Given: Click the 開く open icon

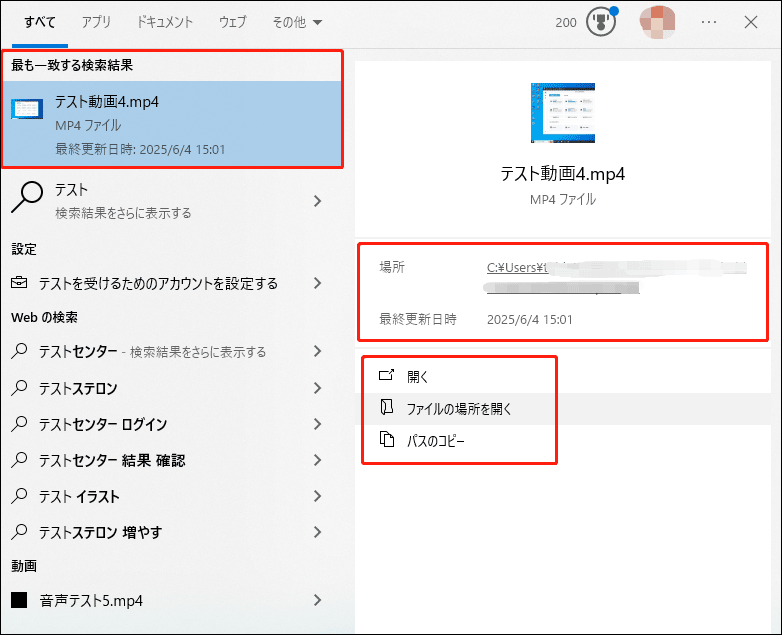Looking at the screenshot, I should (387, 375).
